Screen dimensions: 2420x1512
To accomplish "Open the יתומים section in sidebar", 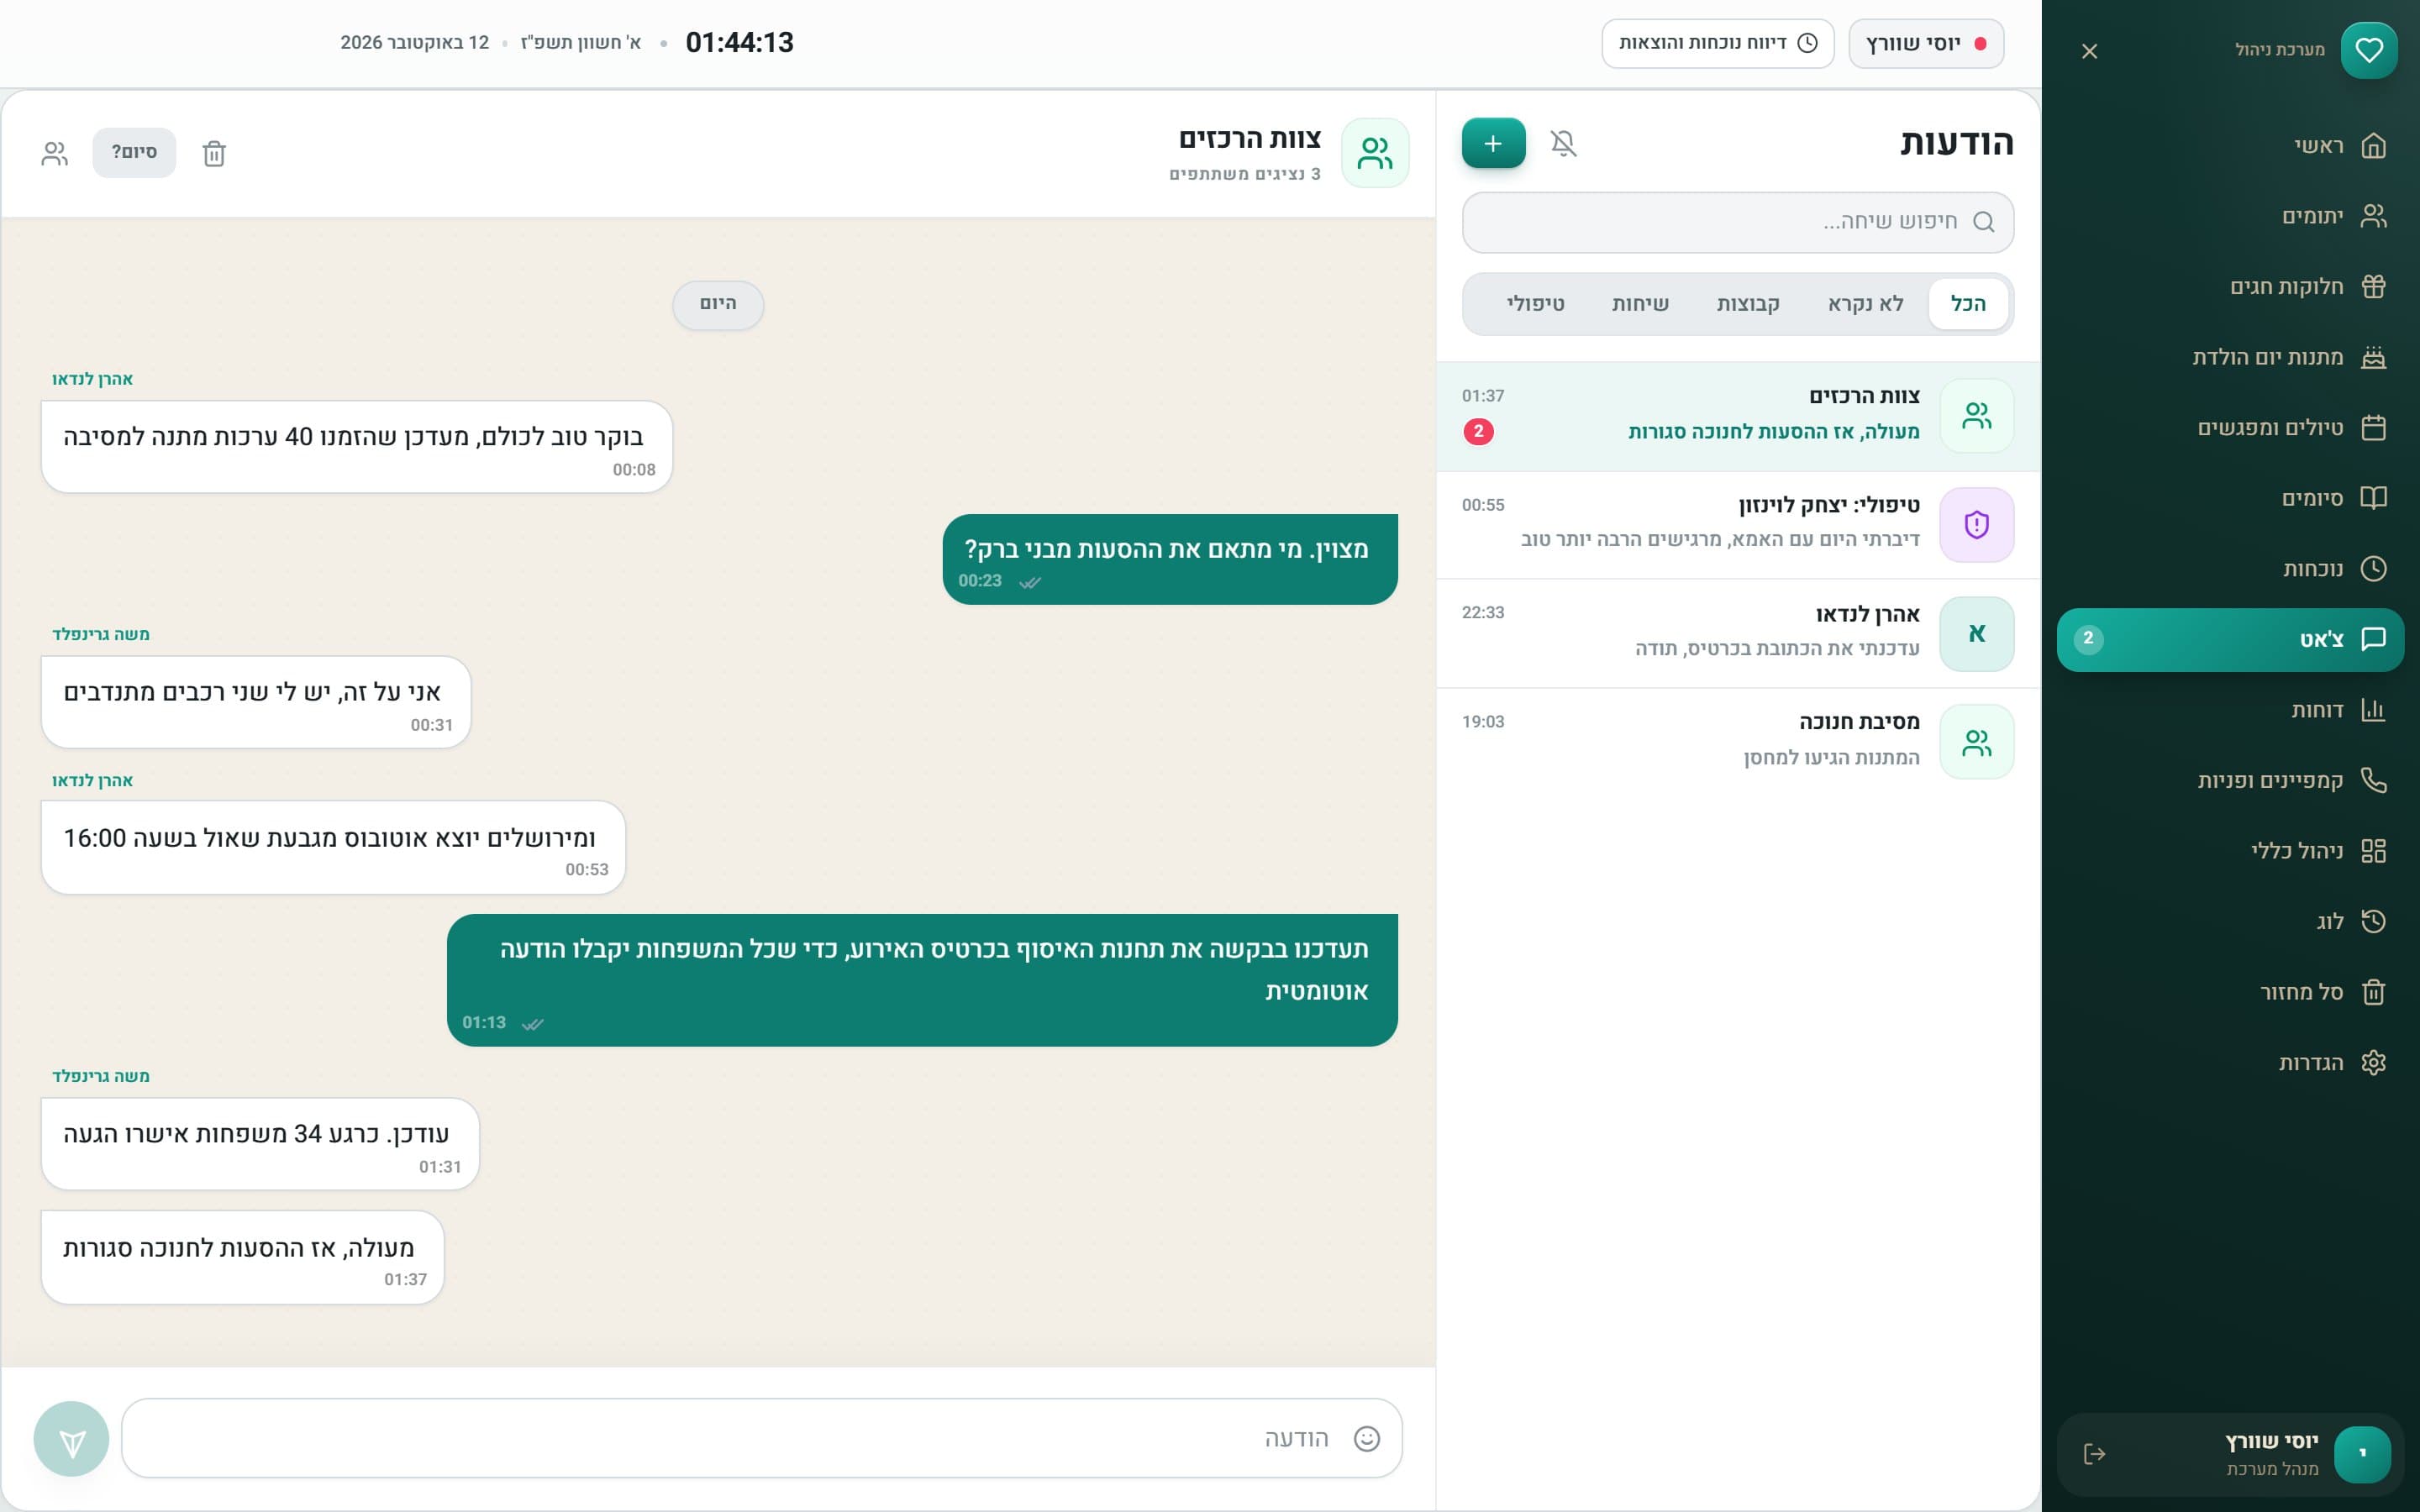I will [x=2230, y=216].
